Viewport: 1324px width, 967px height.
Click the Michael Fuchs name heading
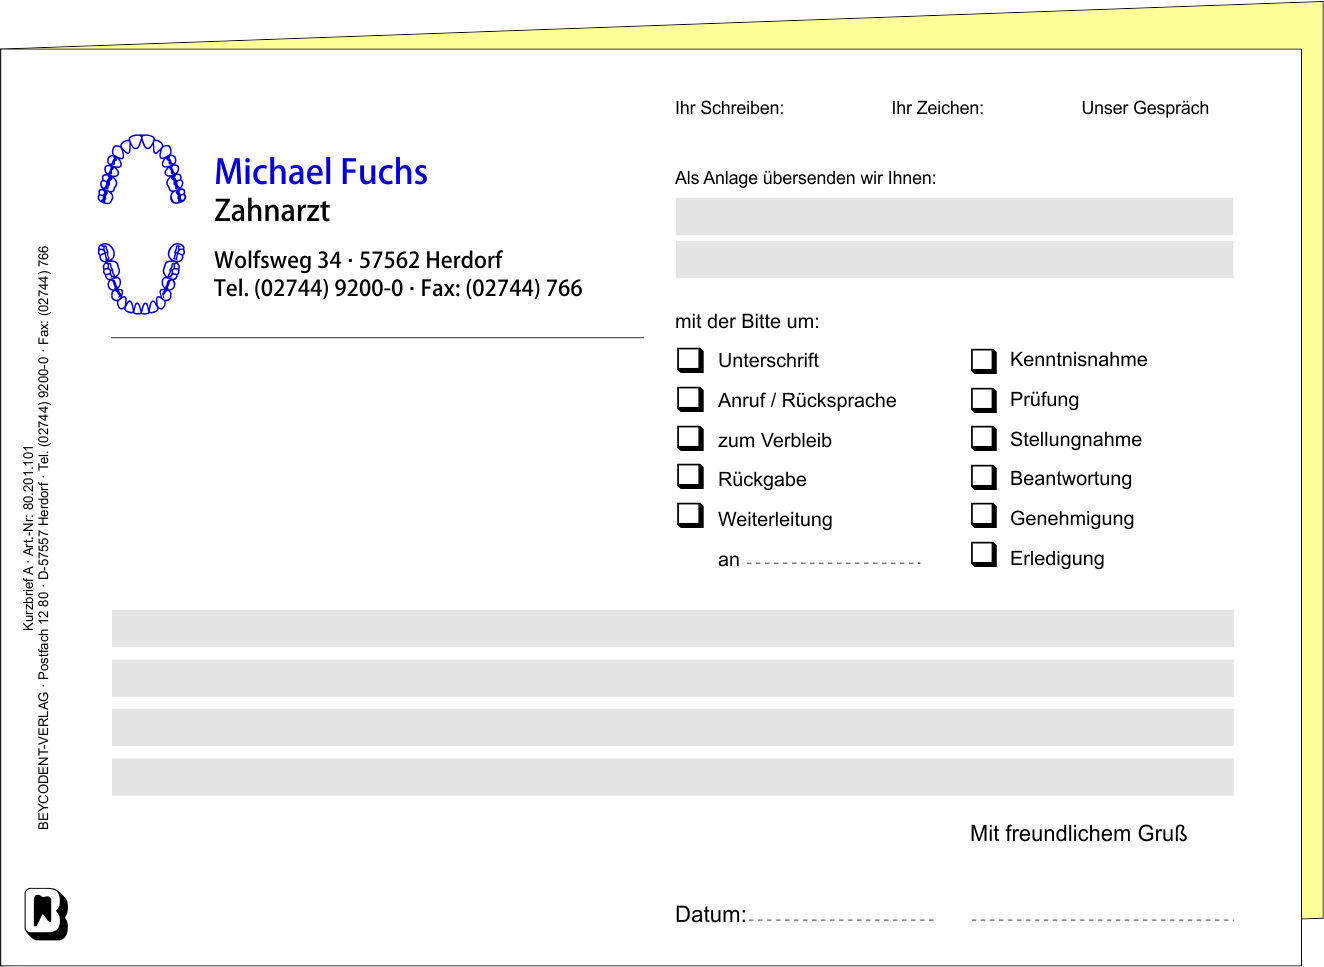(321, 172)
